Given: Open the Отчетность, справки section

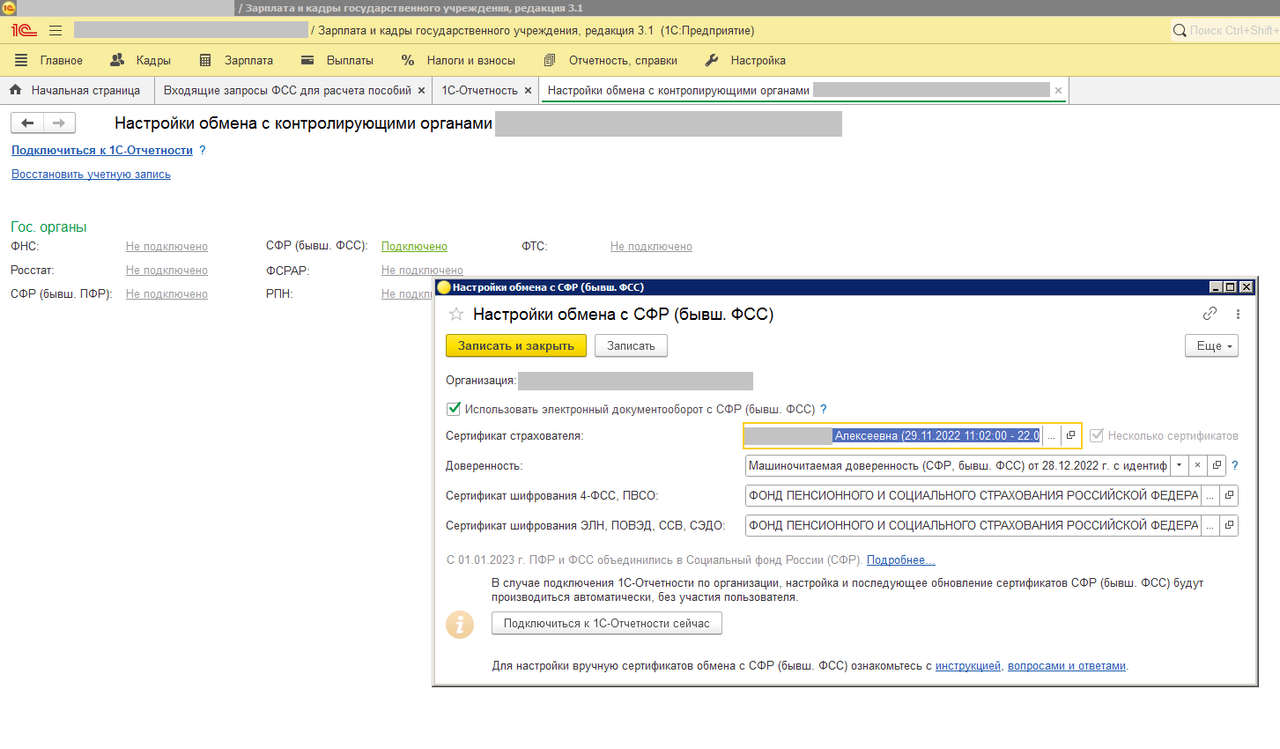Looking at the screenshot, I should [x=610, y=60].
